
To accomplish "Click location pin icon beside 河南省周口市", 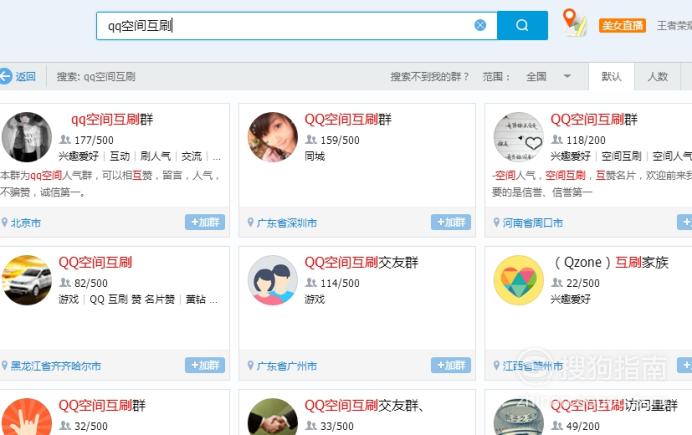I will (496, 222).
